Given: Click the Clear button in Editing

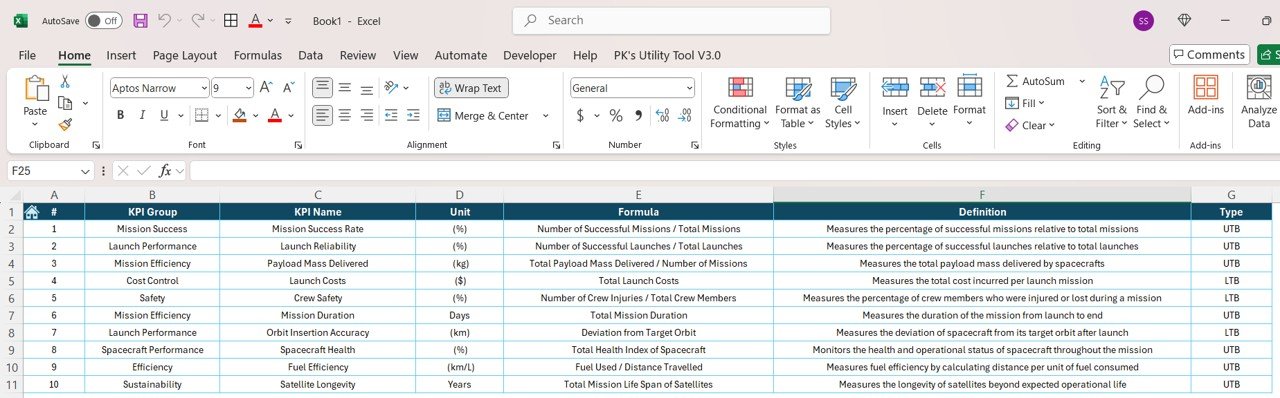Looking at the screenshot, I should [1029, 125].
